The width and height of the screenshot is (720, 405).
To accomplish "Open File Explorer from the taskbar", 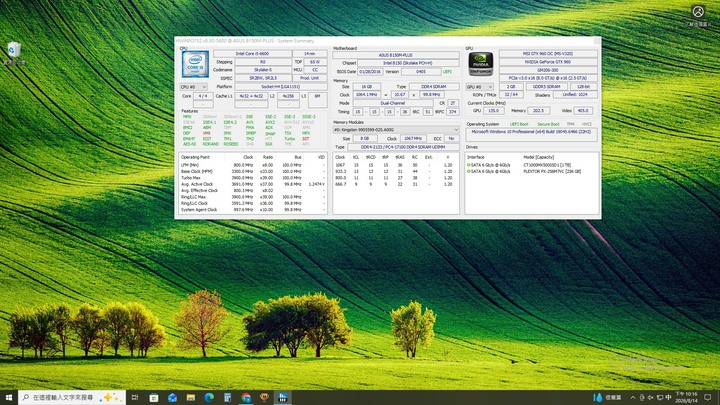I will tap(191, 397).
